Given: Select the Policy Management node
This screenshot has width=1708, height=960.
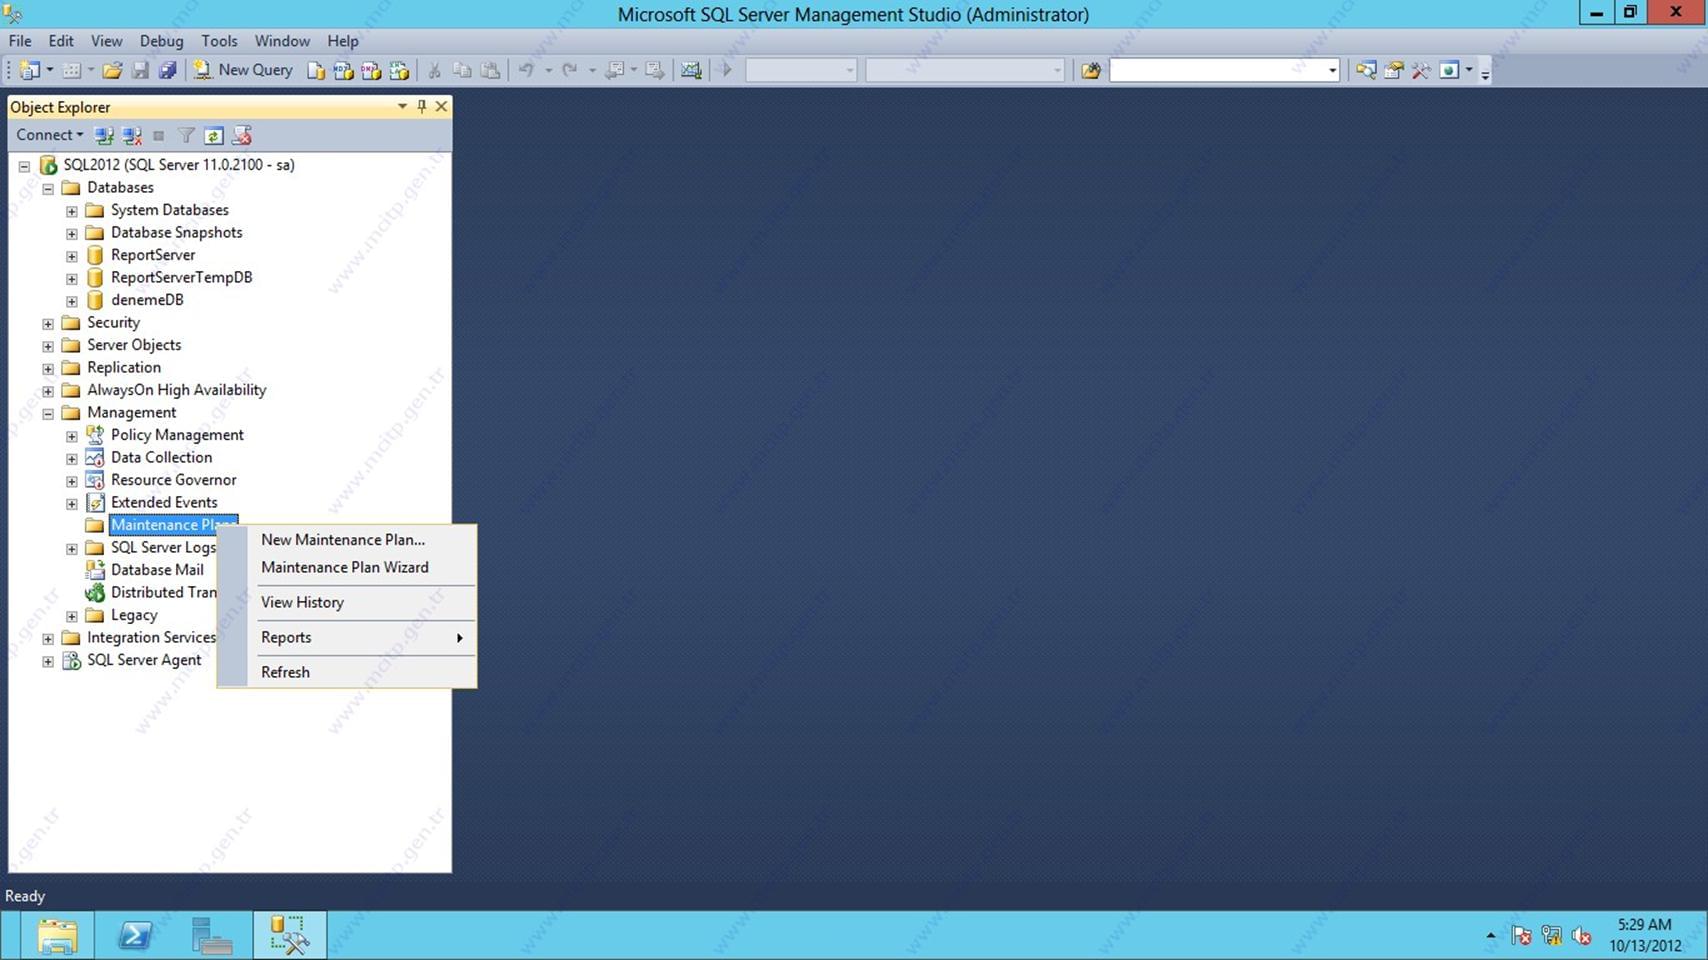Looking at the screenshot, I should pos(177,435).
